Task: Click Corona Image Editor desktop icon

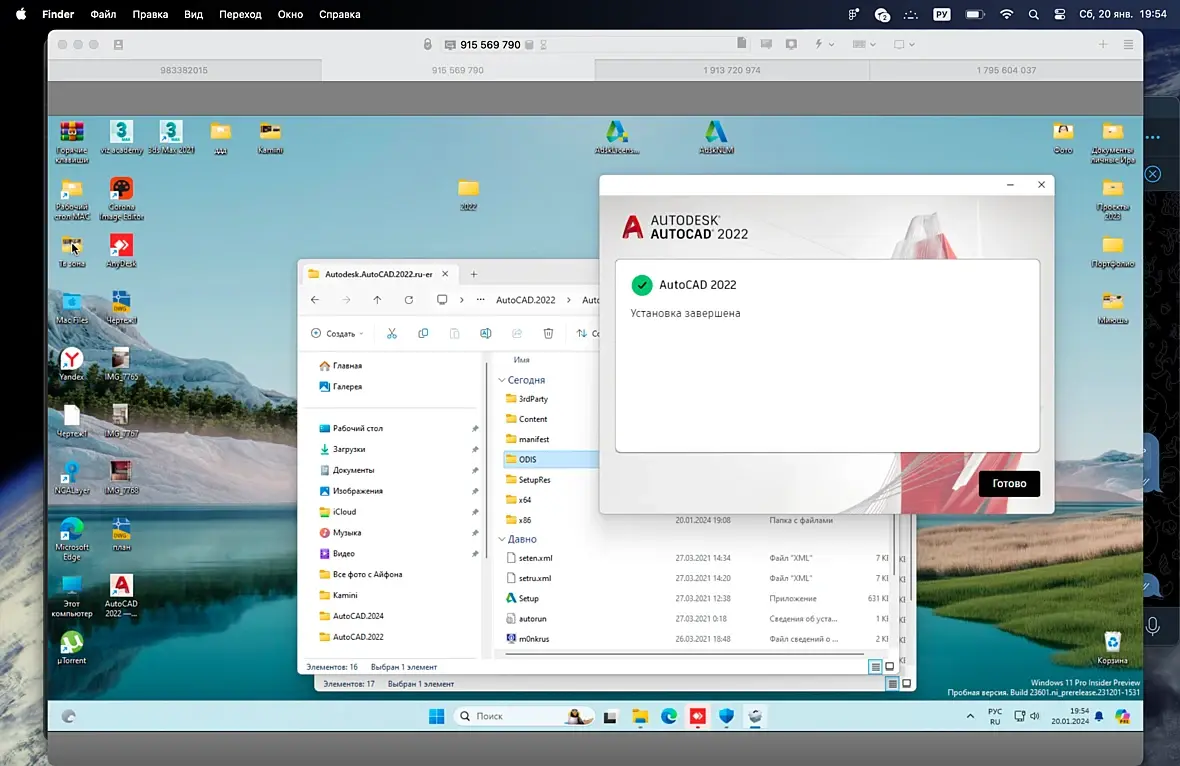Action: click(x=121, y=199)
